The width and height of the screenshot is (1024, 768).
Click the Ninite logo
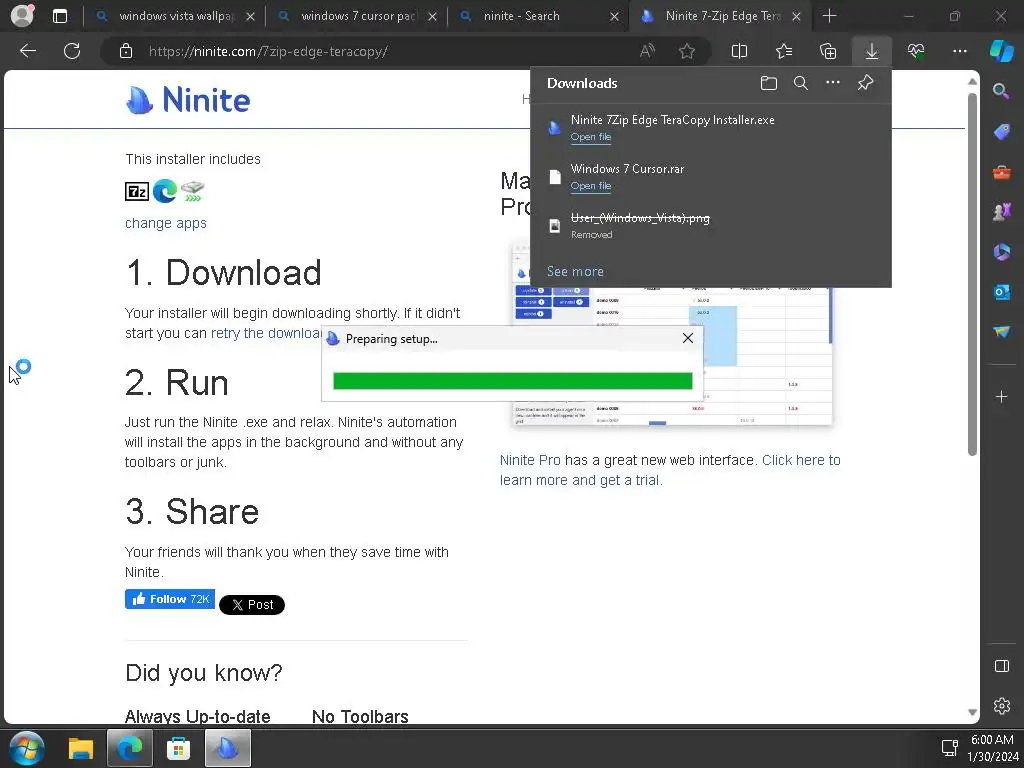[x=187, y=100]
